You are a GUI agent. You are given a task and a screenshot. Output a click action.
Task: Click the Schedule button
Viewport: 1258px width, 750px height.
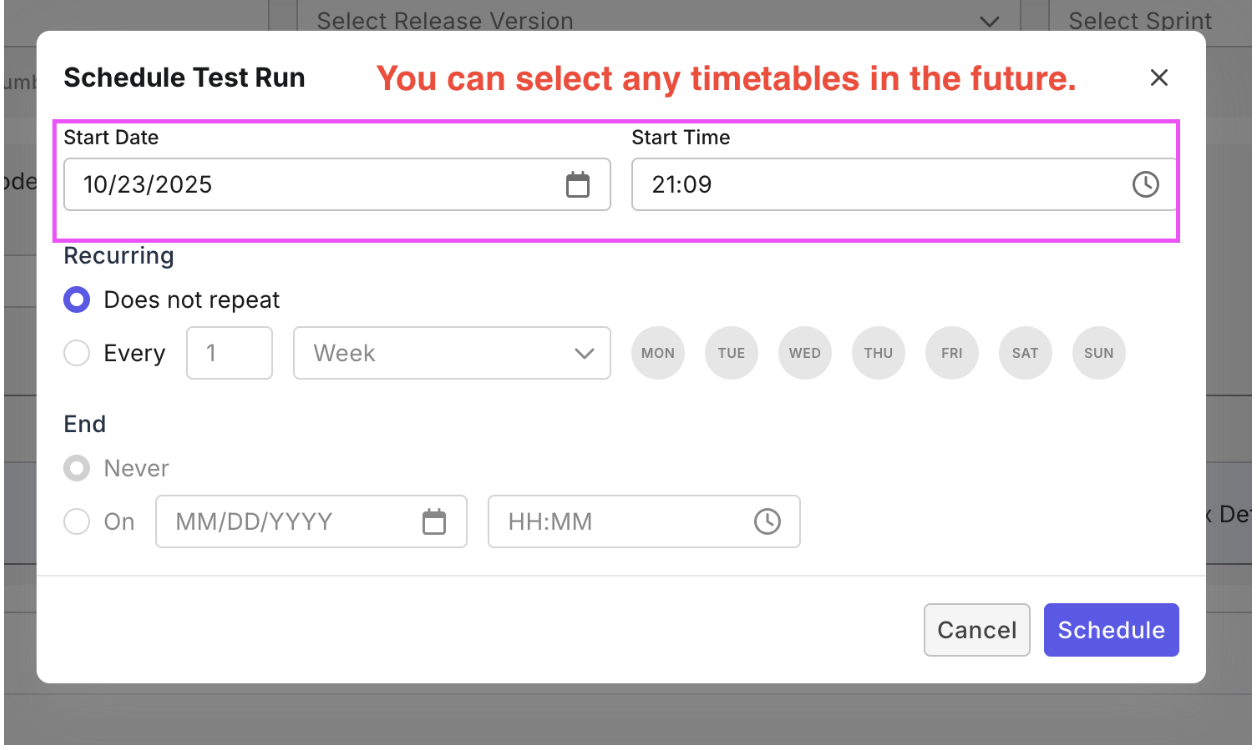tap(1111, 630)
